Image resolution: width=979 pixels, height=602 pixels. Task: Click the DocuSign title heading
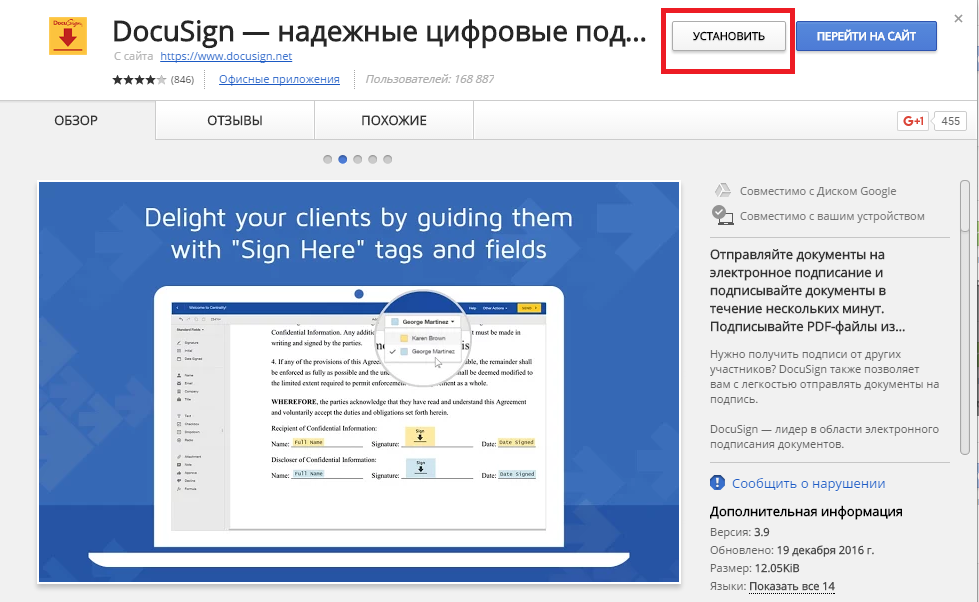click(x=379, y=31)
